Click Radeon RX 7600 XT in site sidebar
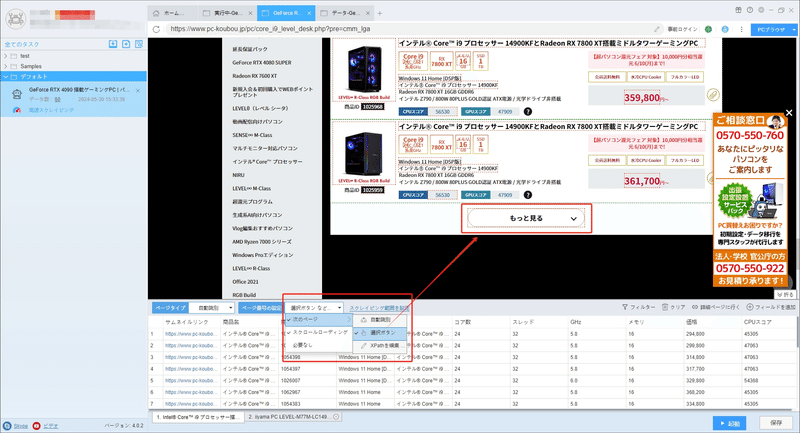This screenshot has height=433, width=800. pyautogui.click(x=255, y=76)
